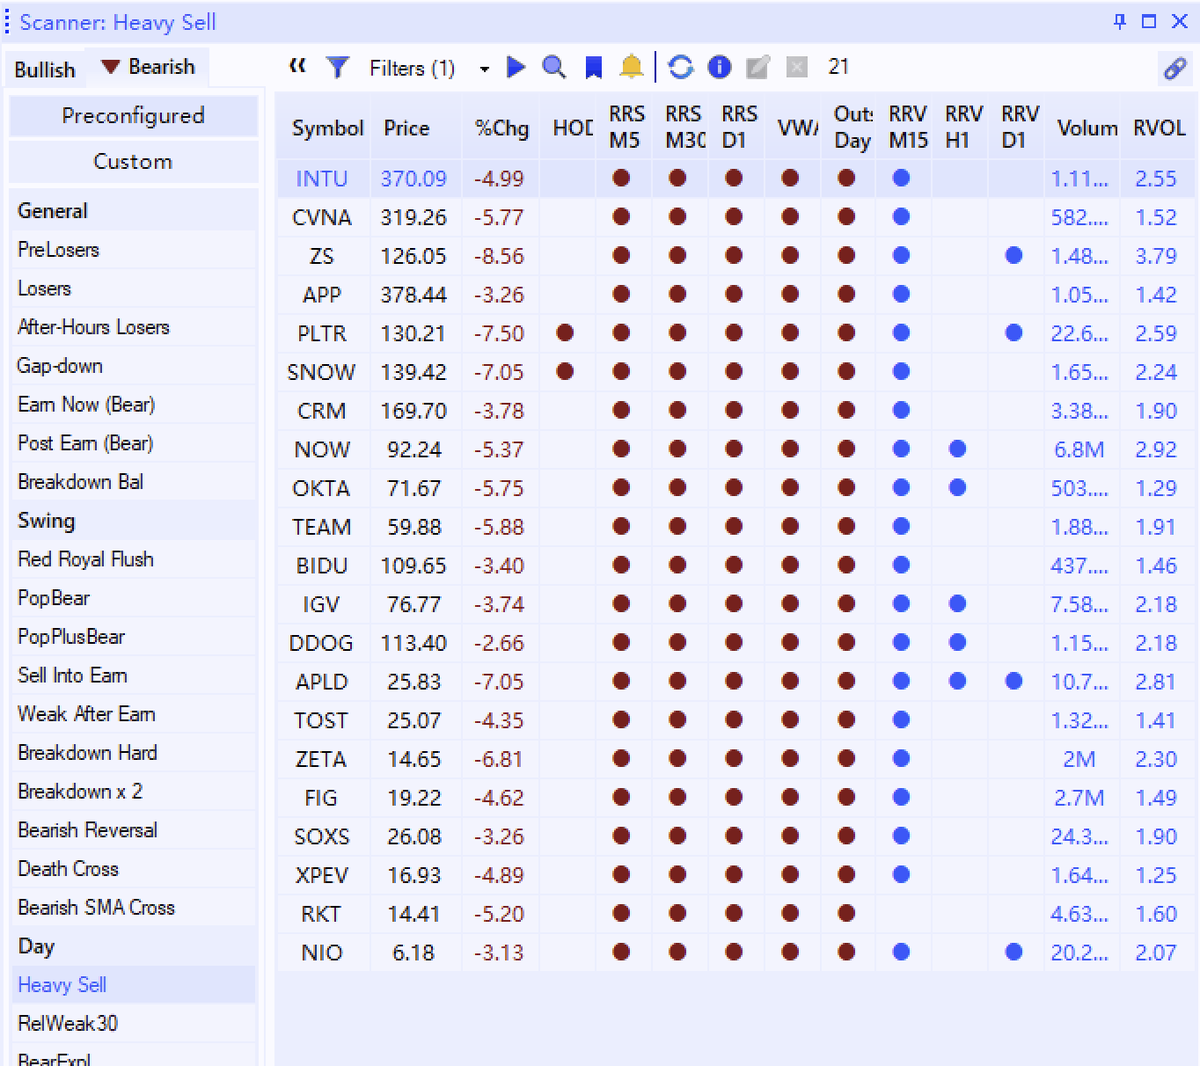This screenshot has height=1066, width=1200.
Task: Select the SNOW symbol
Action: coord(321,373)
